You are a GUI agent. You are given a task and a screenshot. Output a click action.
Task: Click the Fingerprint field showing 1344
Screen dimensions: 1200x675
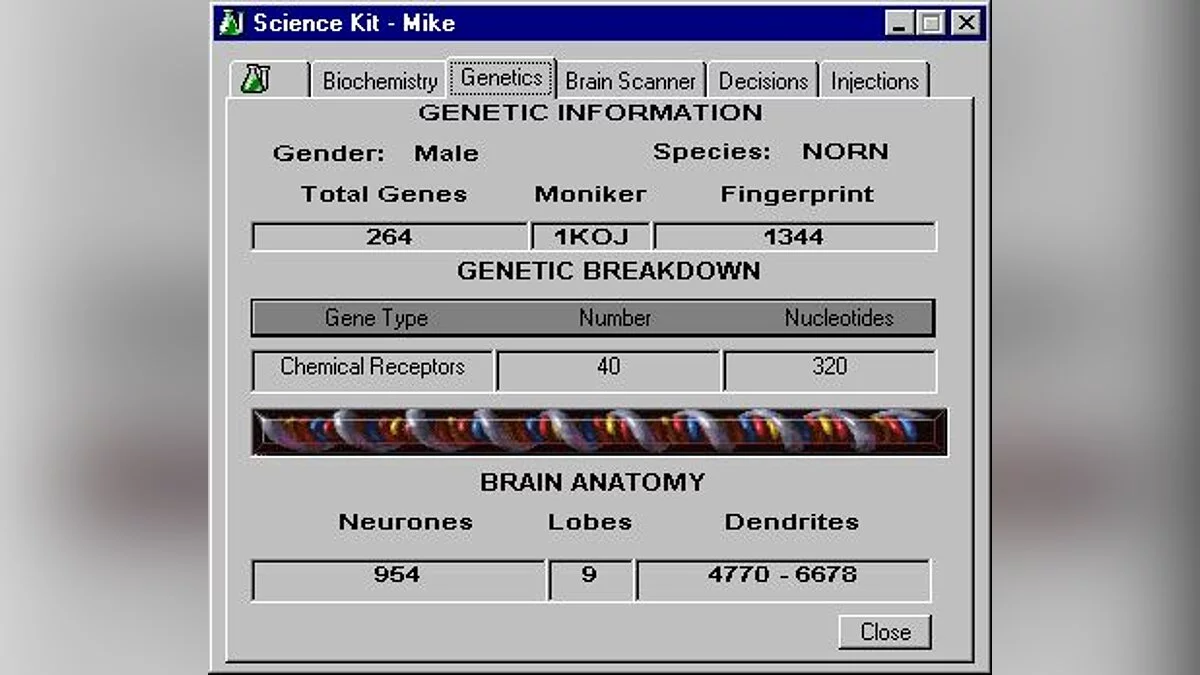click(x=794, y=237)
